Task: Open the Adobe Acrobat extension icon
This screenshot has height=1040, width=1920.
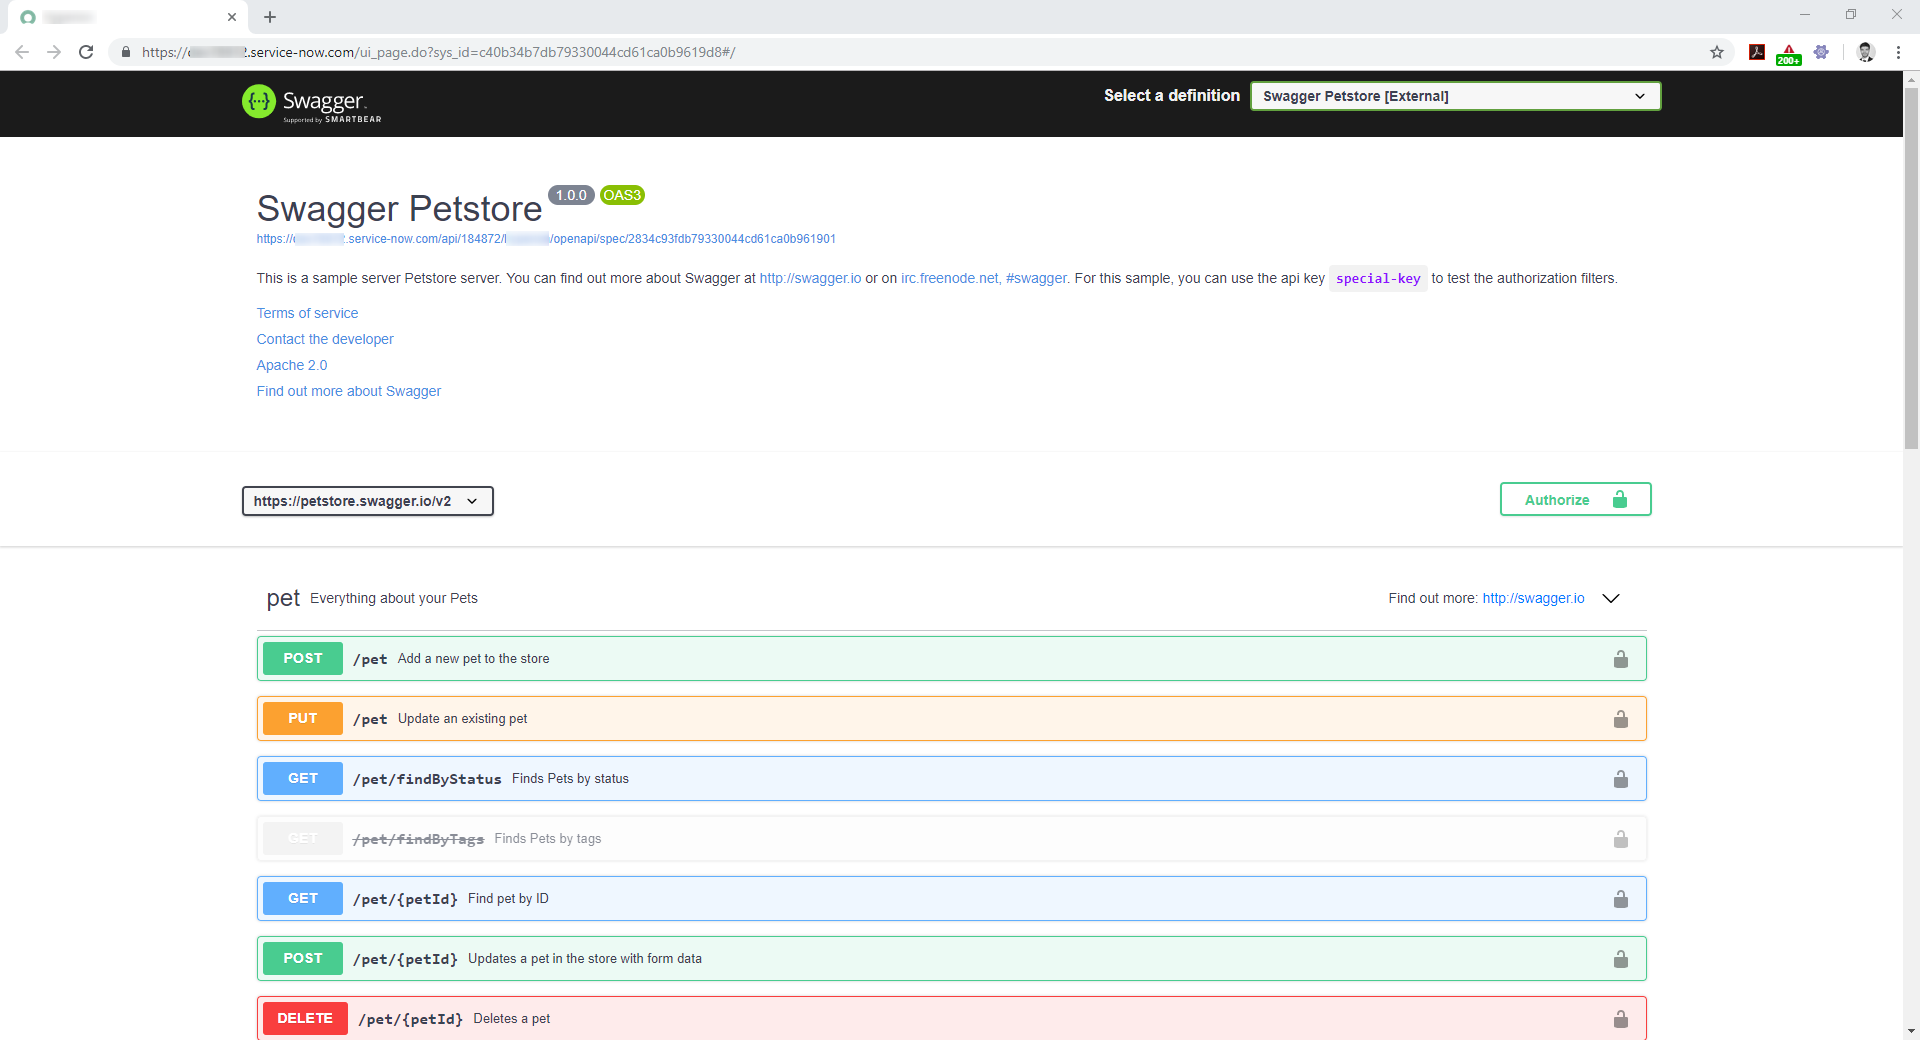Action: (x=1757, y=52)
